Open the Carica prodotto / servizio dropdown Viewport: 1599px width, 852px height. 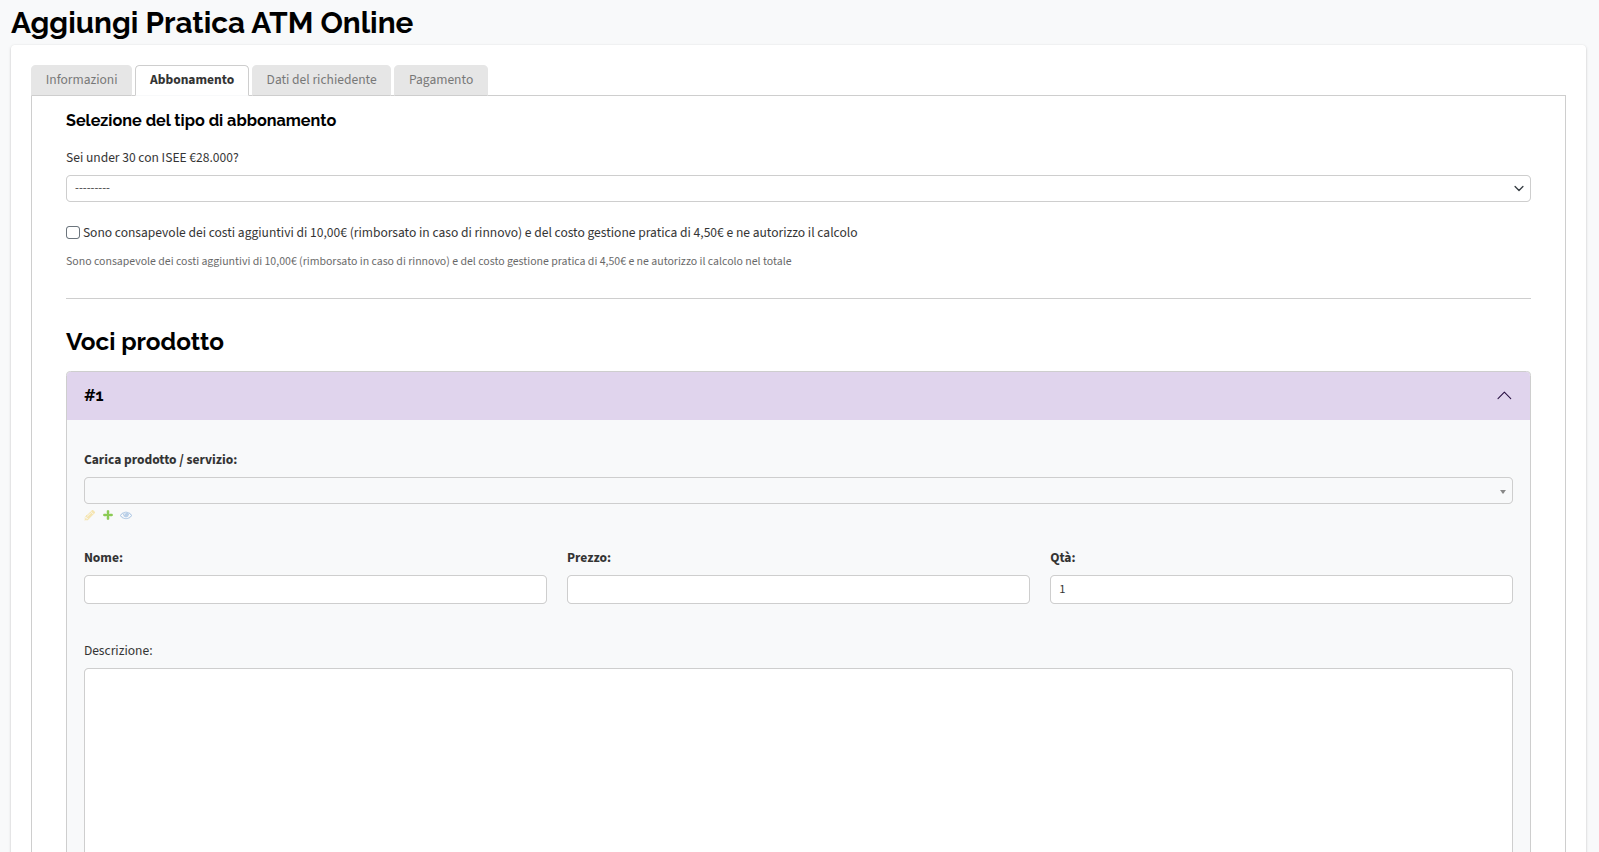coord(797,490)
